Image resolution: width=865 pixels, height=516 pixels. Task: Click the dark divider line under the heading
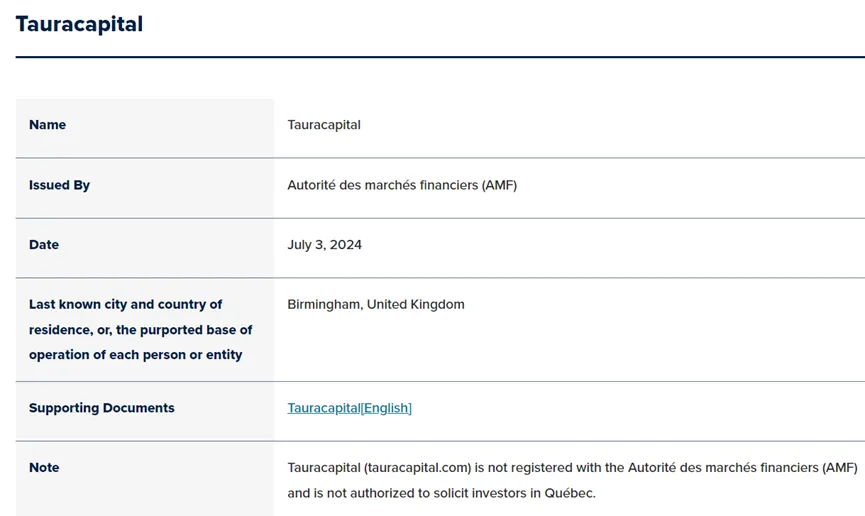click(x=440, y=57)
